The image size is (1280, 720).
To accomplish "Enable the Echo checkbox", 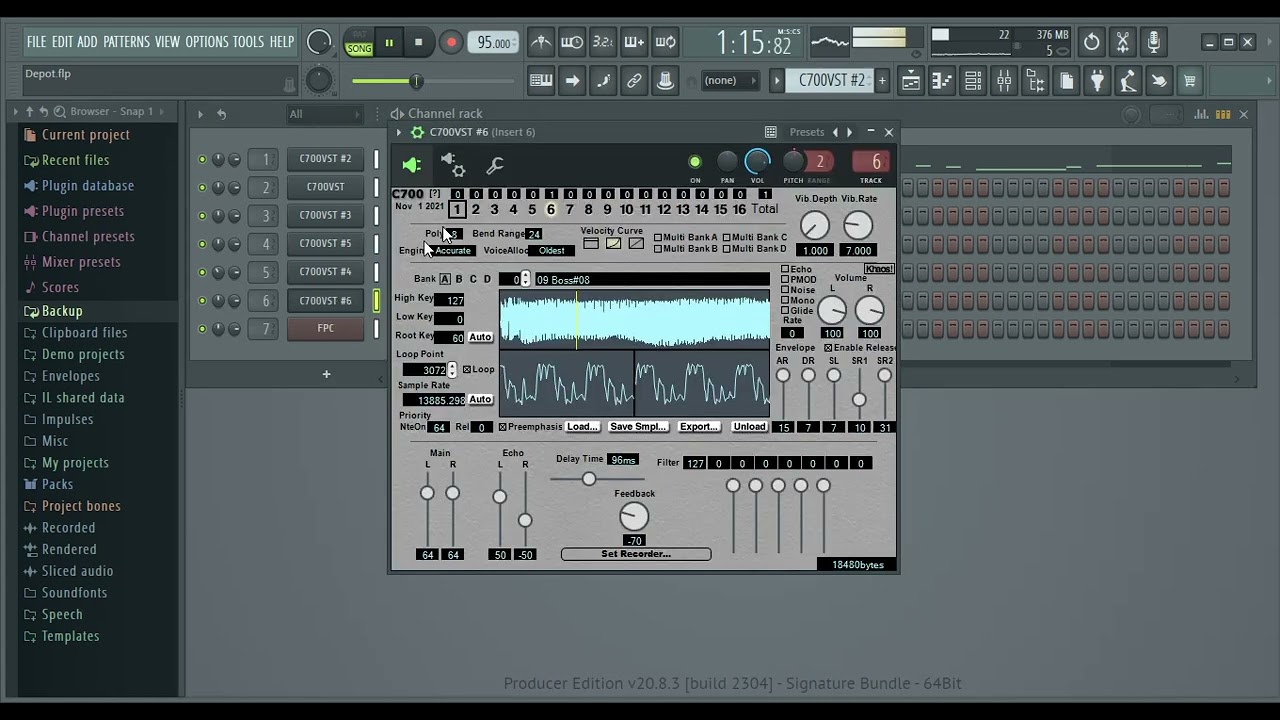I will click(x=785, y=269).
